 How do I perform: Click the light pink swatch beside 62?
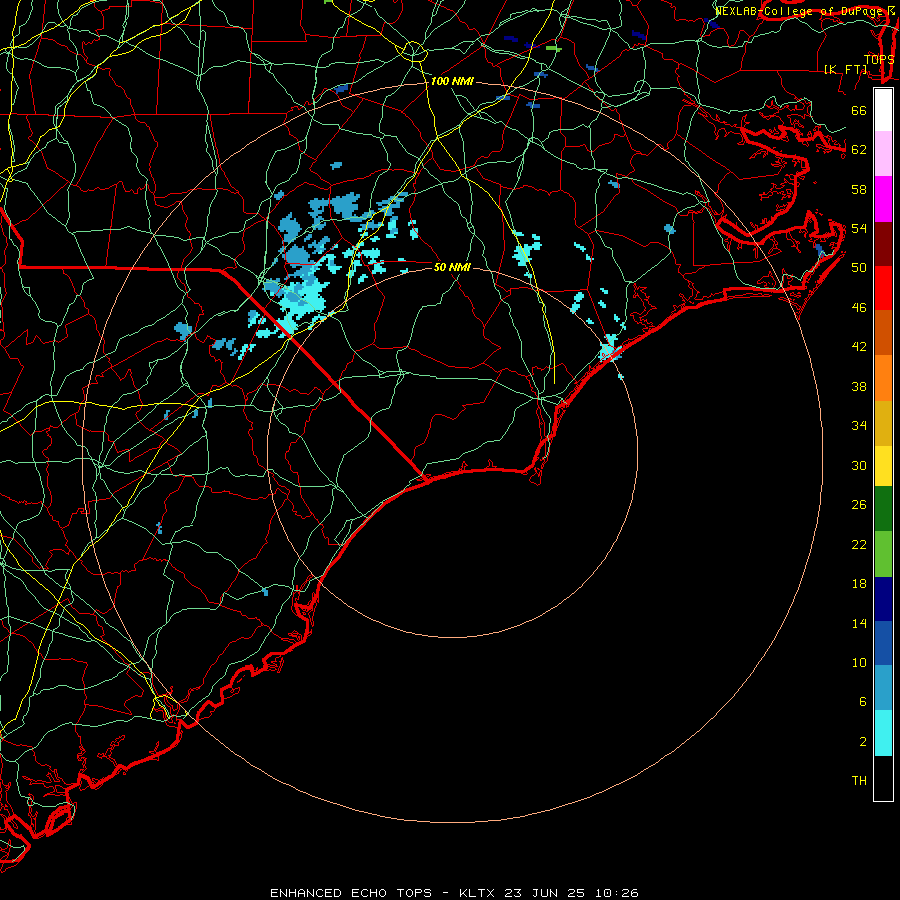(x=883, y=153)
